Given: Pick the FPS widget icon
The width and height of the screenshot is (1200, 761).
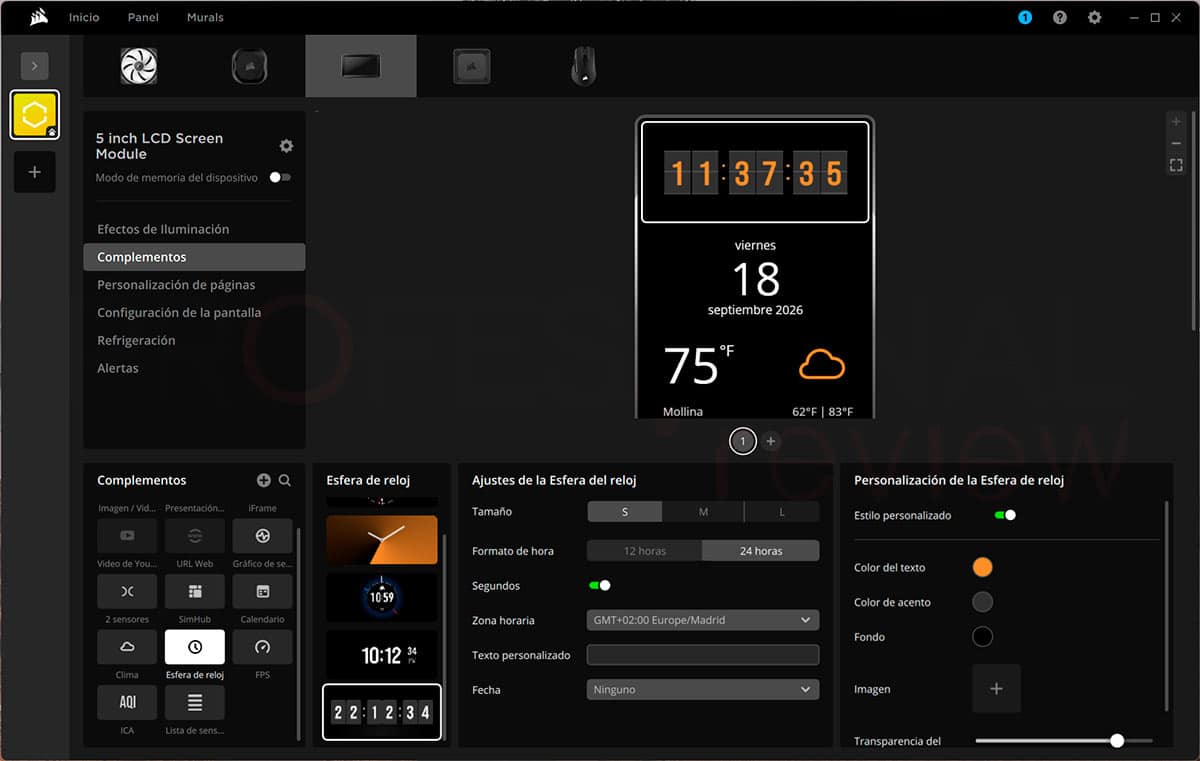Looking at the screenshot, I should click(262, 647).
